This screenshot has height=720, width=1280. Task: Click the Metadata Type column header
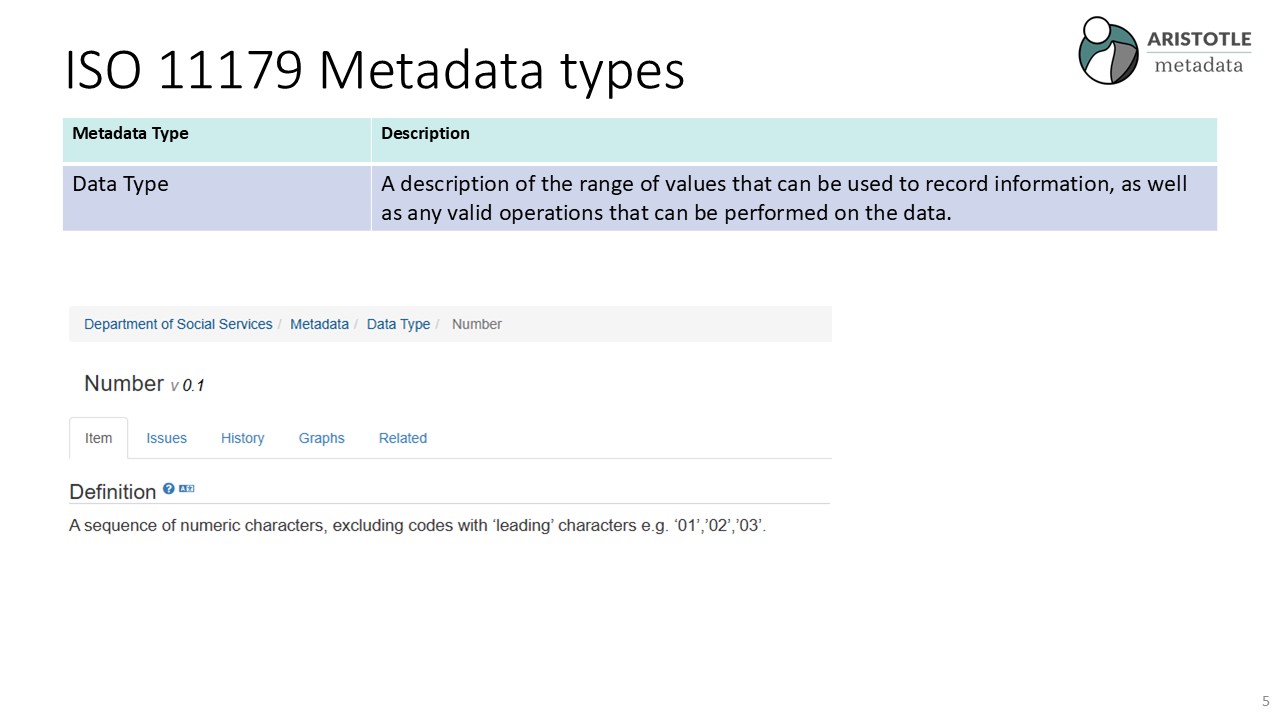coord(130,134)
